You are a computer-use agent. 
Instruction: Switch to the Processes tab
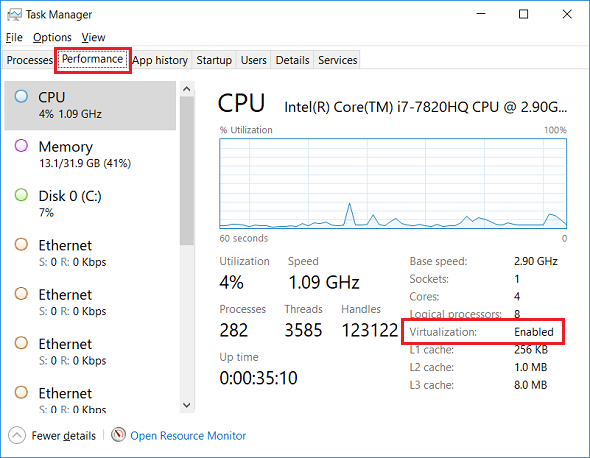point(29,60)
